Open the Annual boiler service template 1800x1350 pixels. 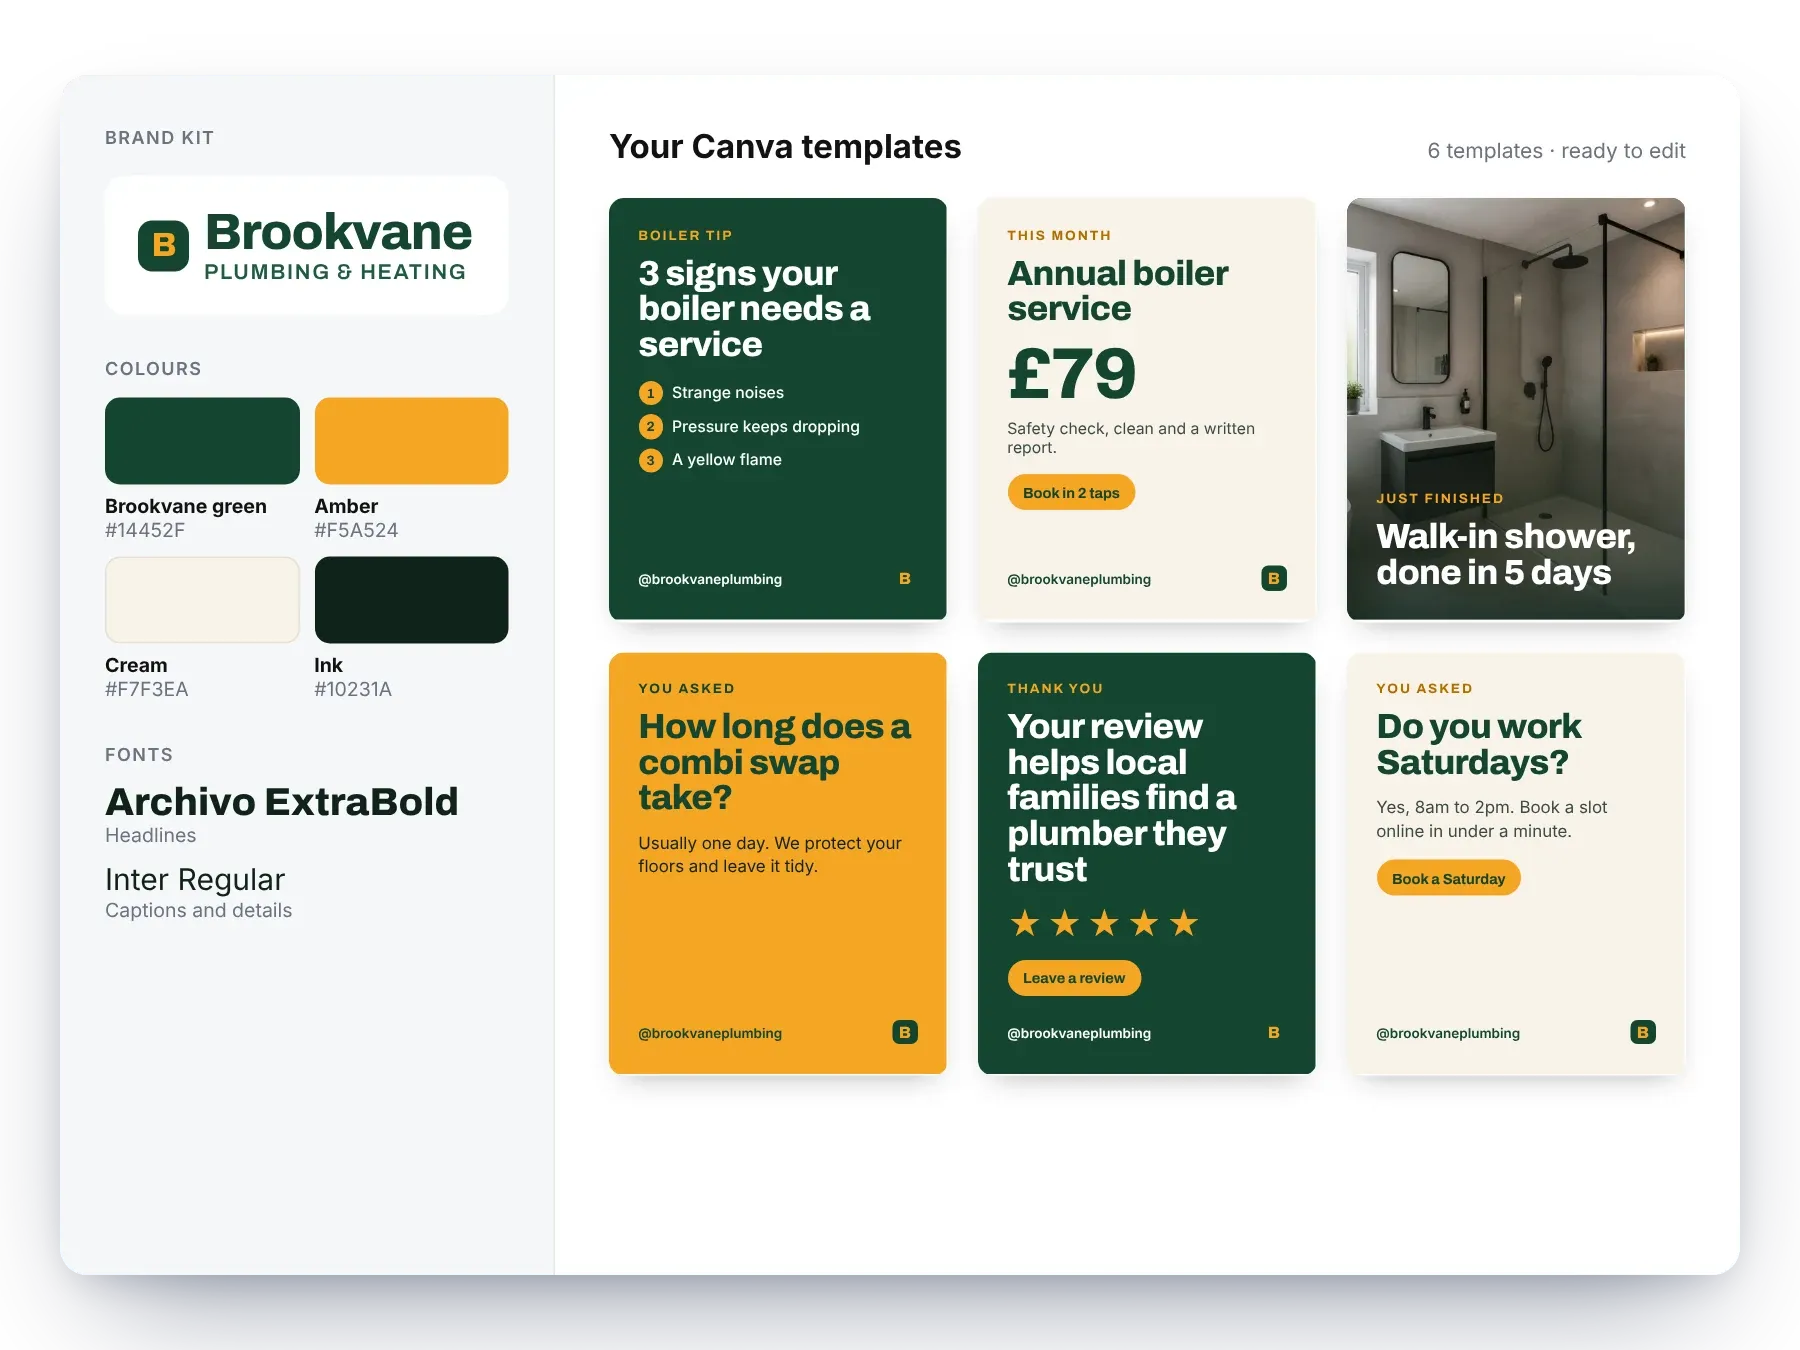(1147, 409)
